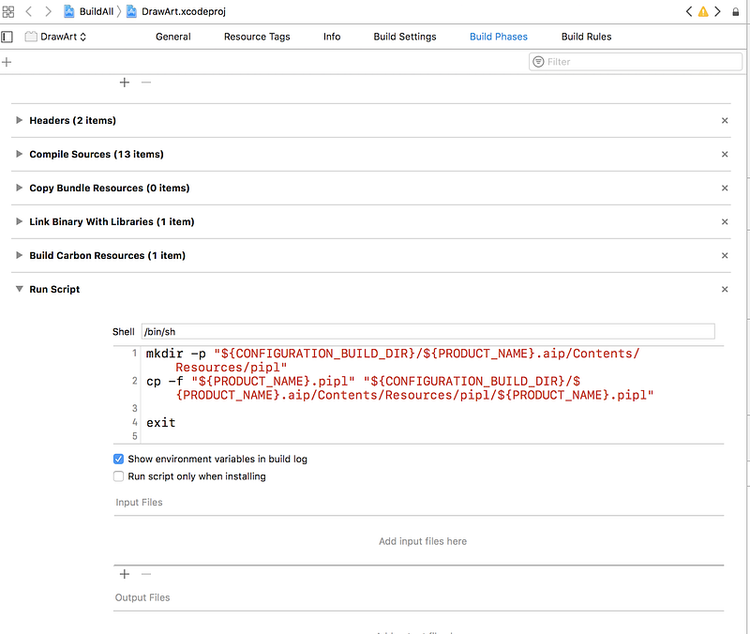
Task: Select the Build Phases tab
Action: pyautogui.click(x=498, y=37)
